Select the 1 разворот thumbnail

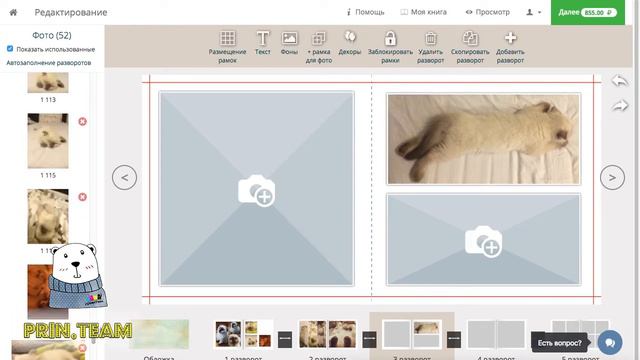pyautogui.click(x=243, y=334)
